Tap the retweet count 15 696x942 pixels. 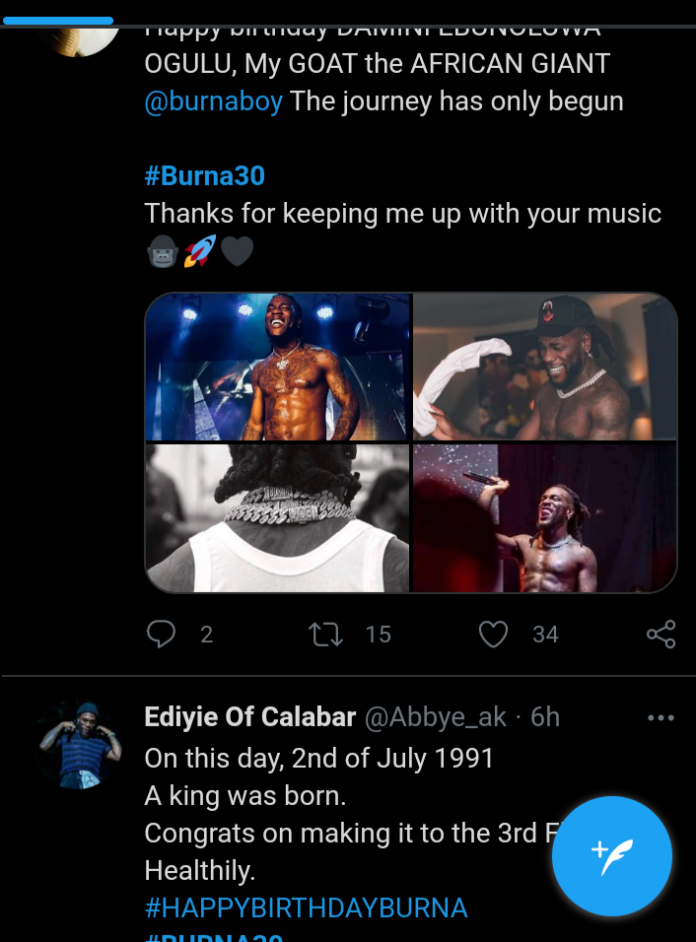(x=378, y=634)
